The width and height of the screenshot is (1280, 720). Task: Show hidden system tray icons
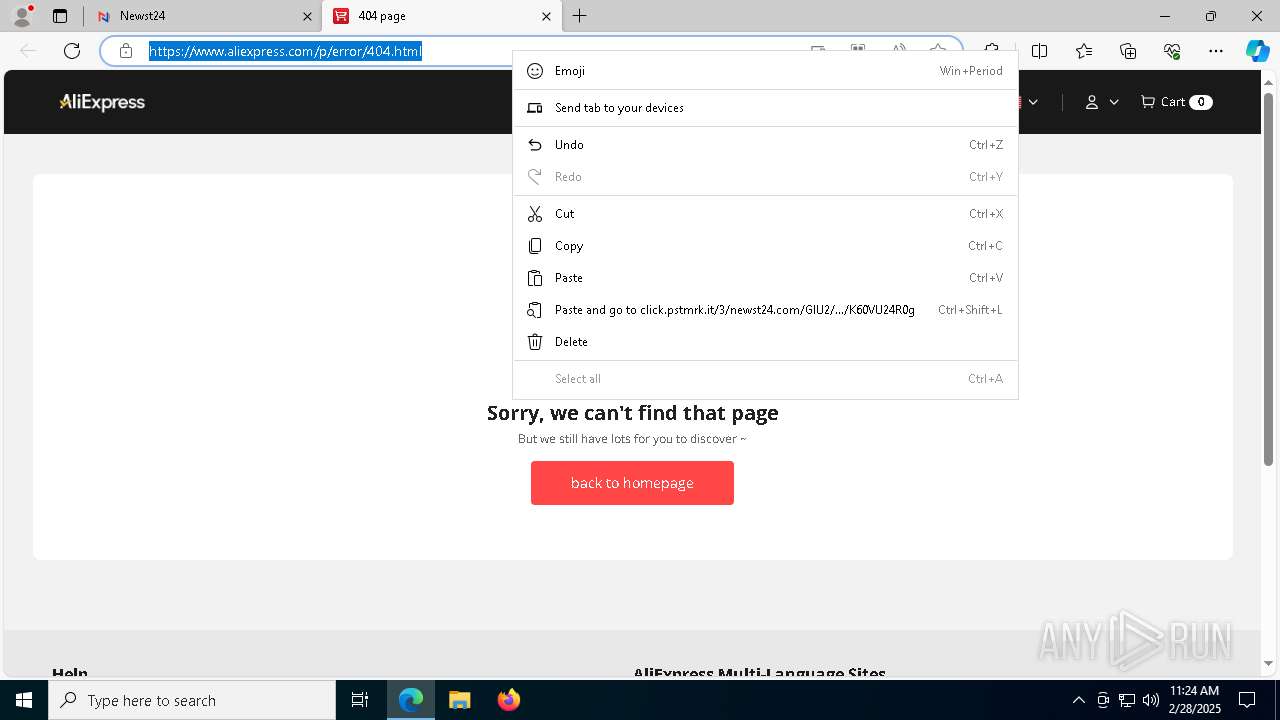coord(1078,700)
